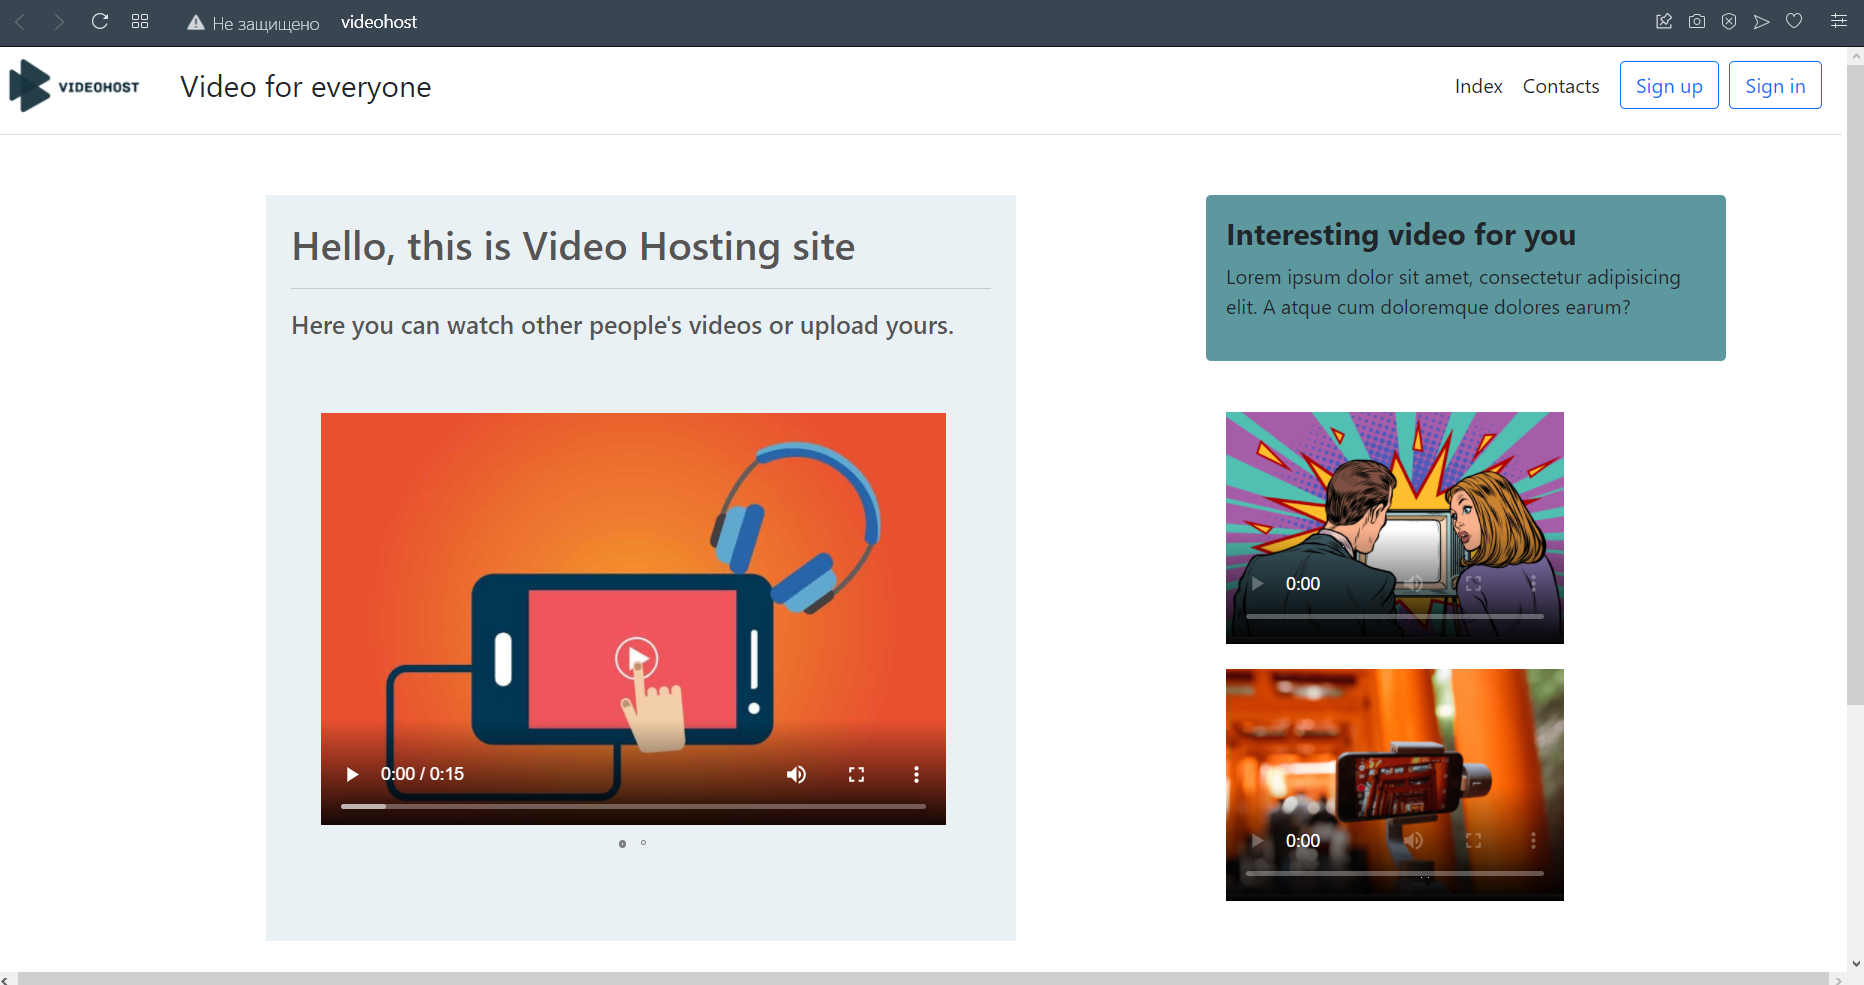Open more options on the main video

pos(916,774)
